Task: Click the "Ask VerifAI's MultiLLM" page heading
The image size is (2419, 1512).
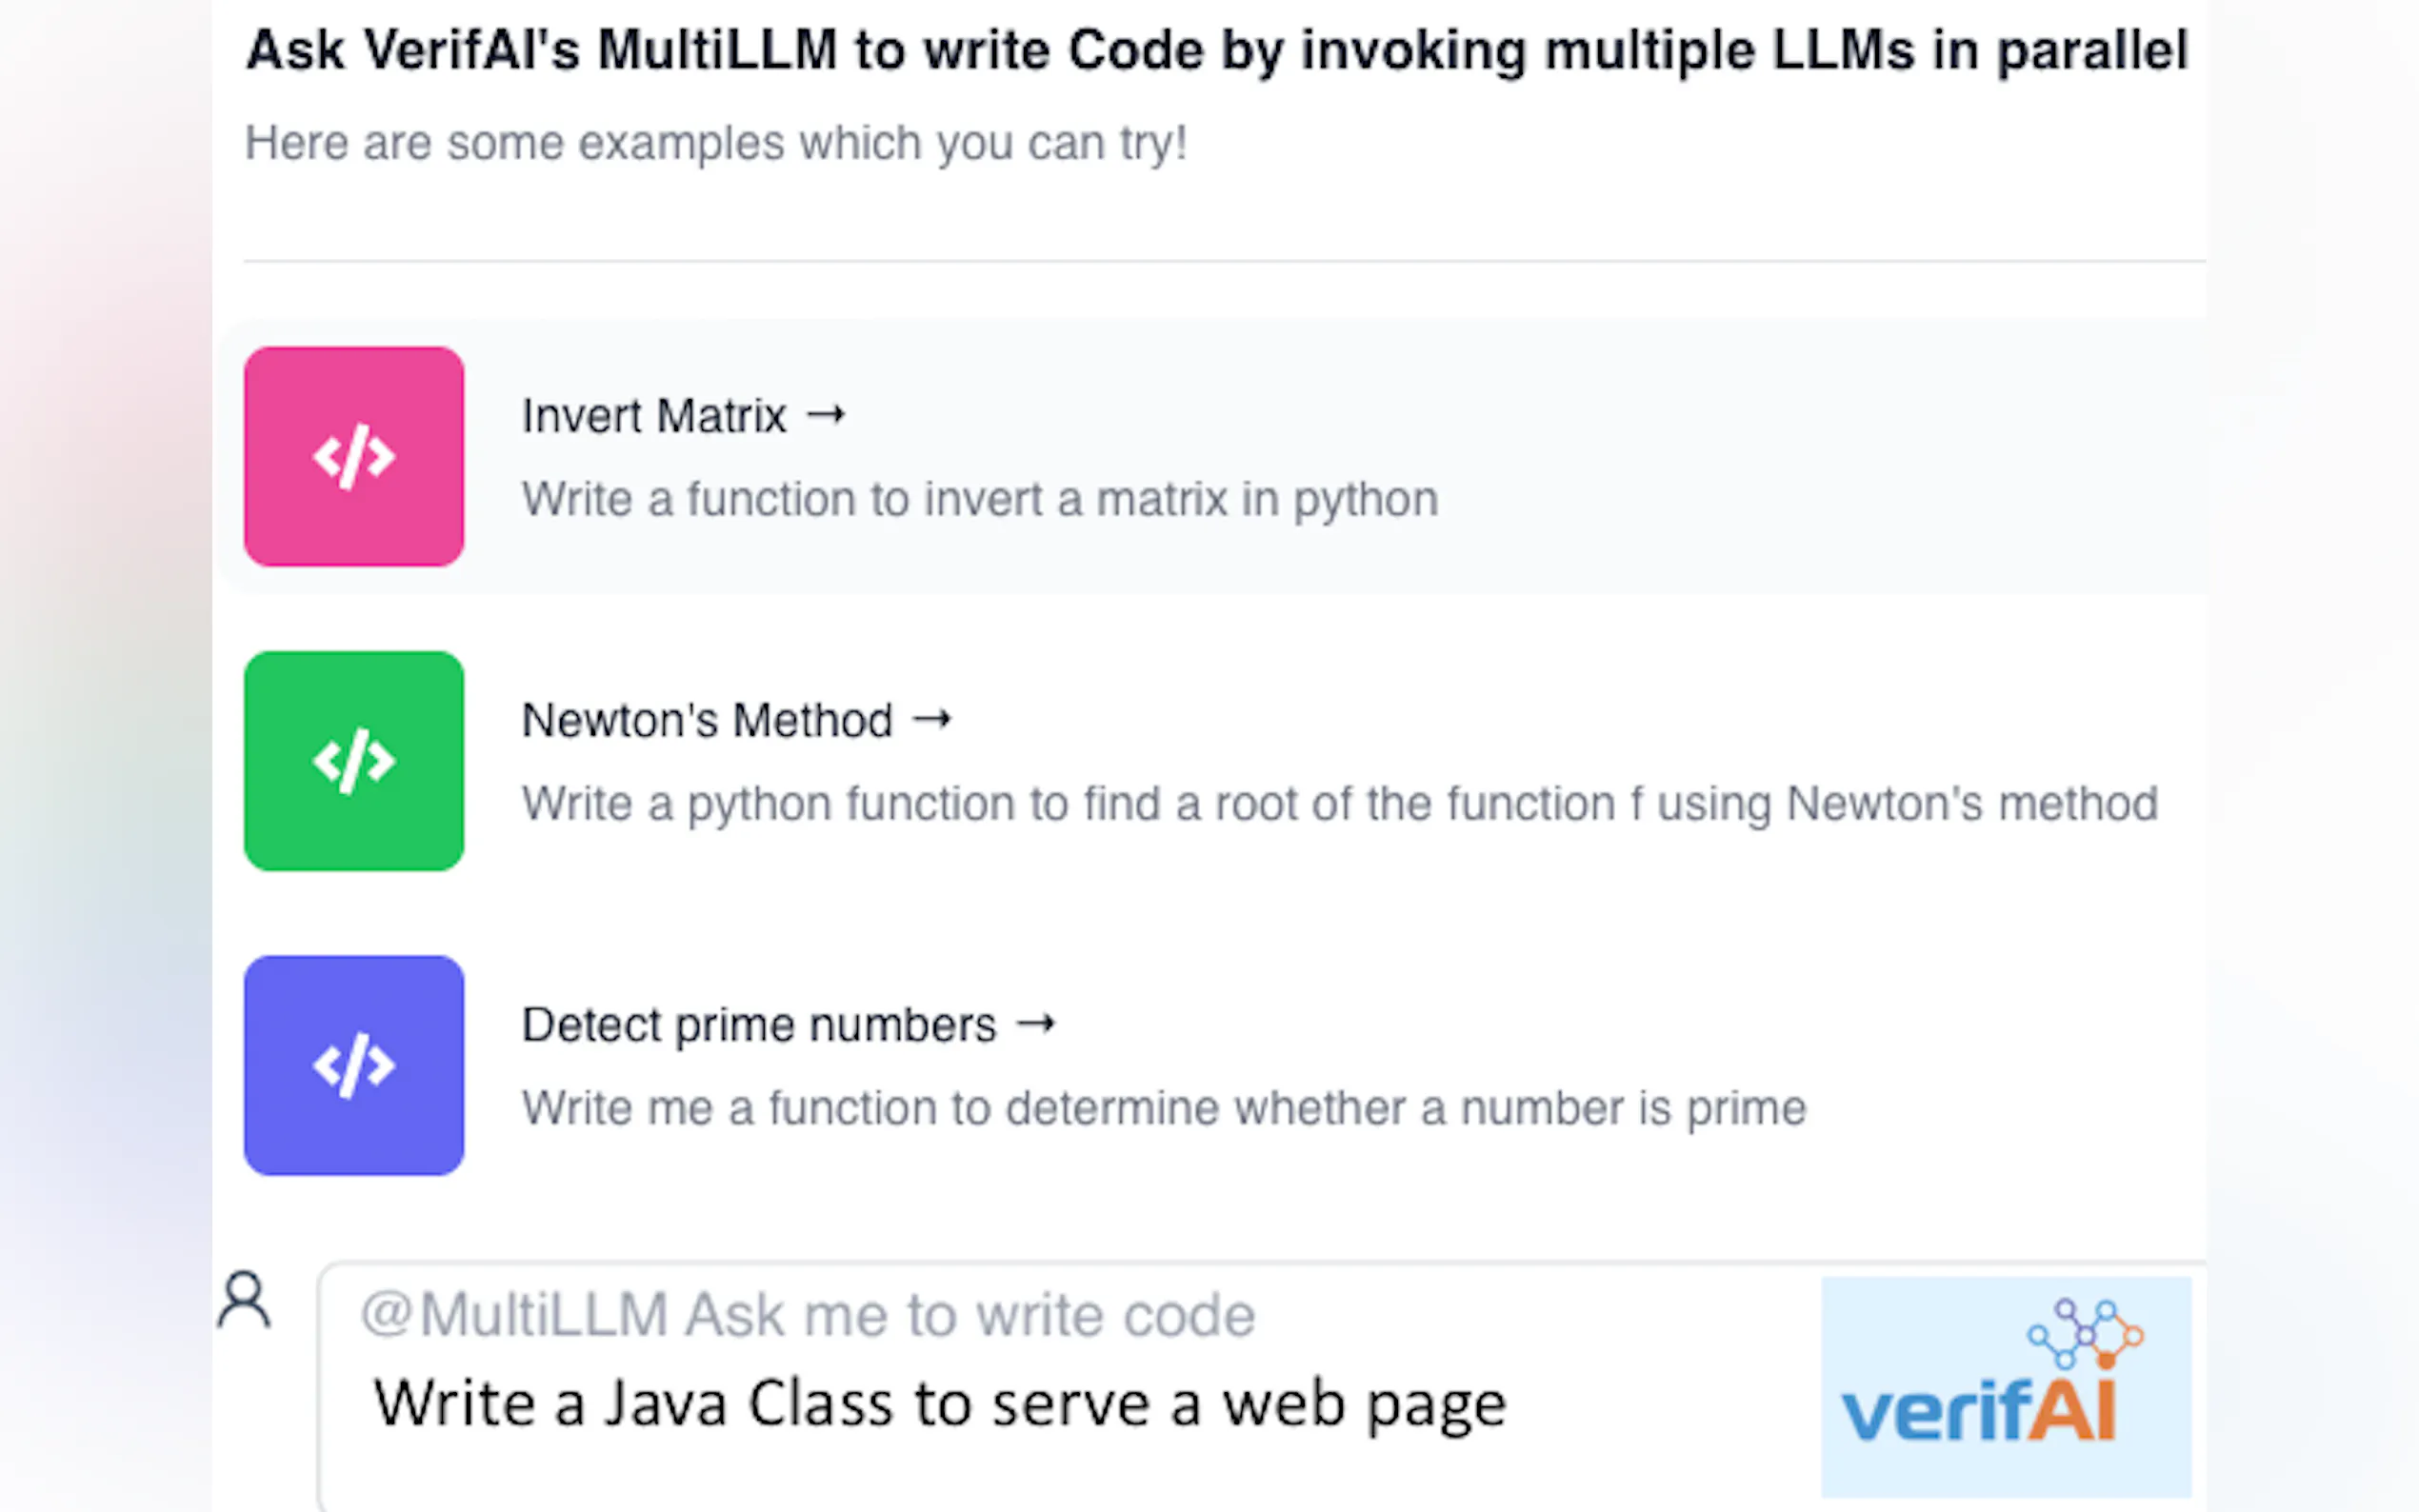Action: [x=1216, y=50]
